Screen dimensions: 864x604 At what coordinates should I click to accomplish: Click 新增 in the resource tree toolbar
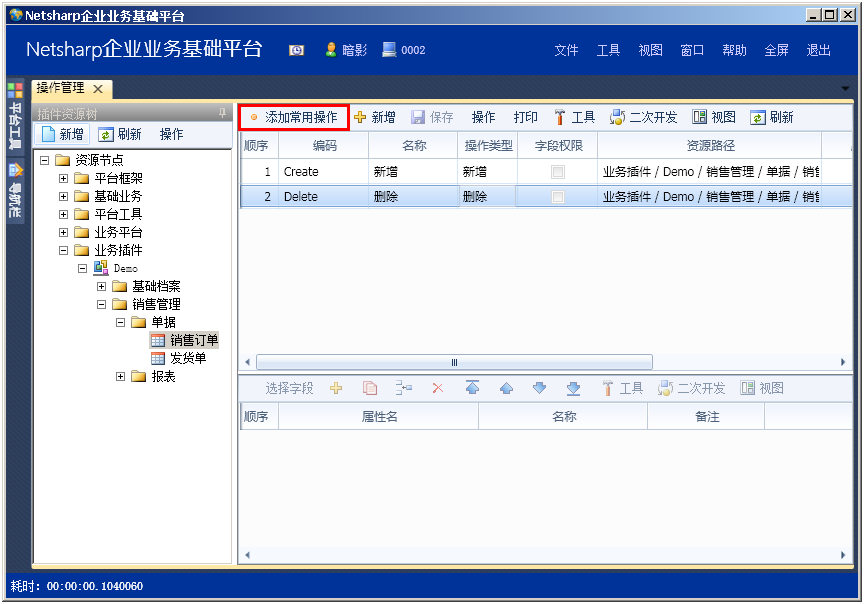click(x=63, y=134)
